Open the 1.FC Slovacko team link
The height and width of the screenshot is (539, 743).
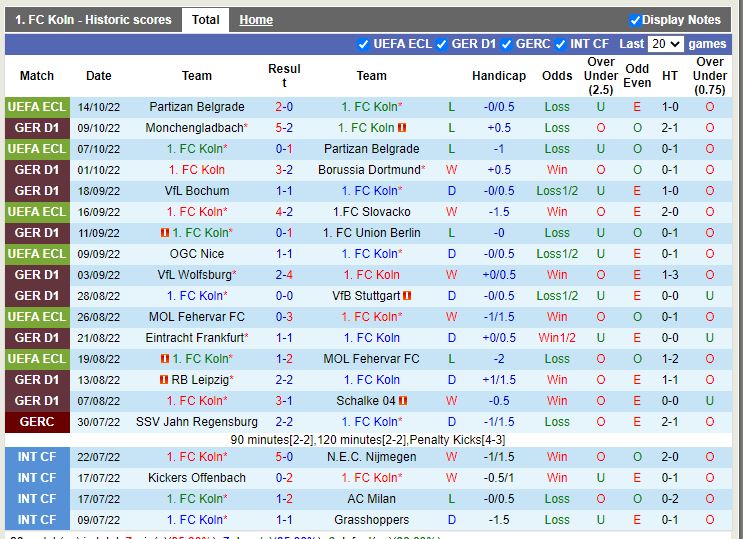click(372, 212)
